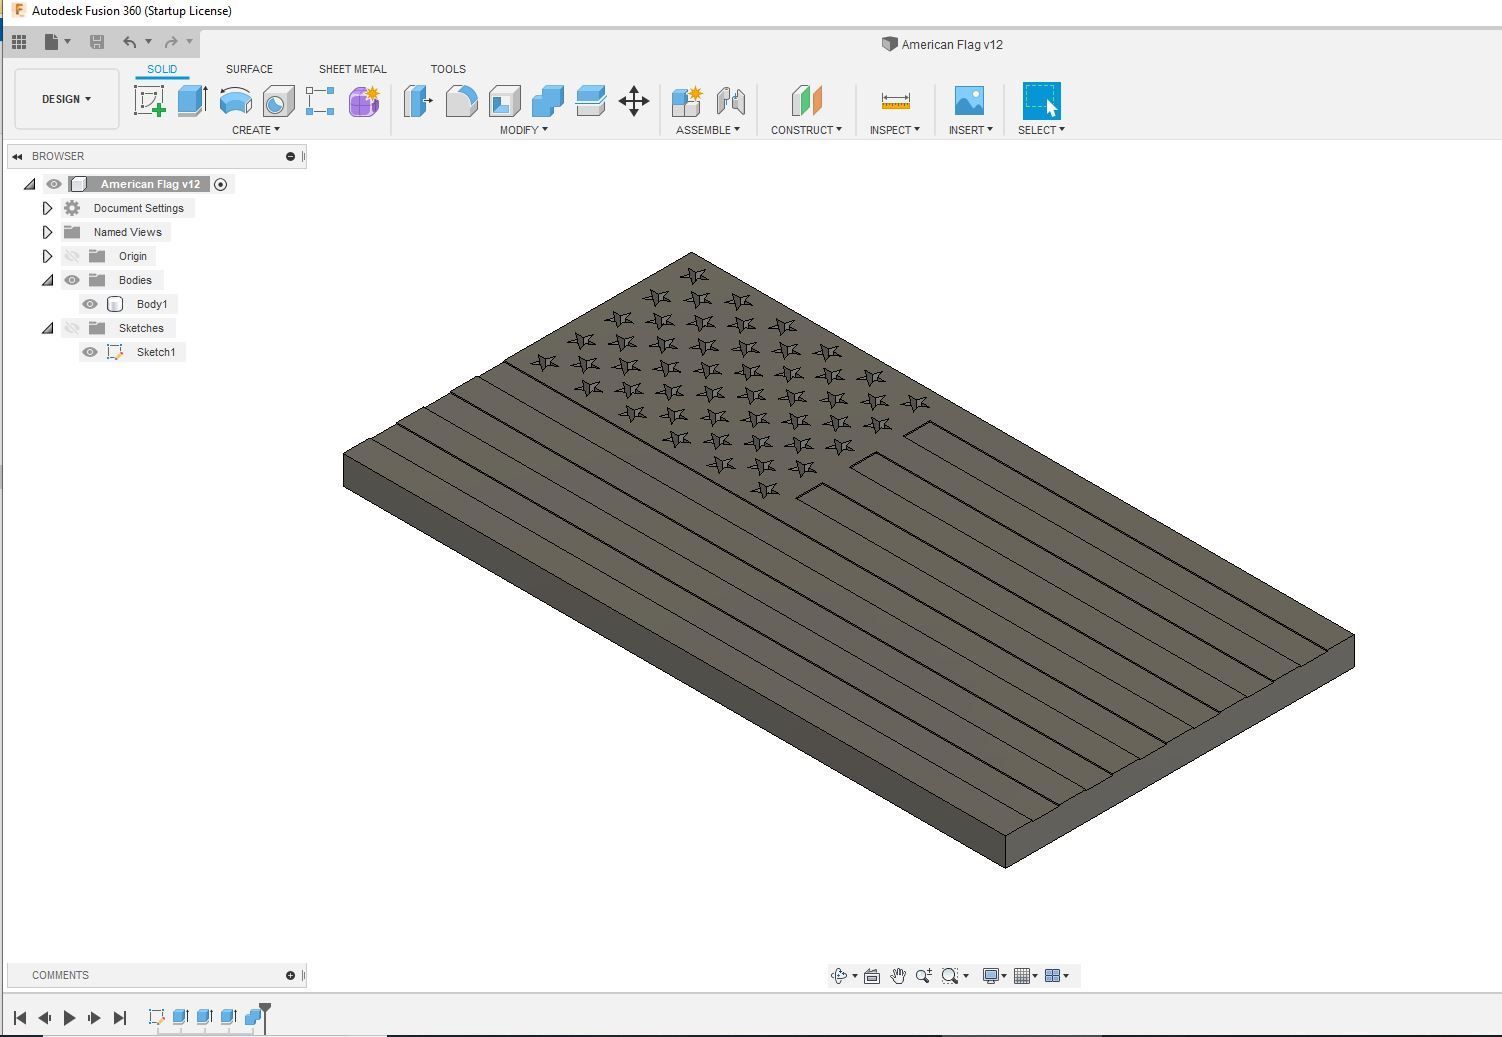Switch to the Sheet Metal tab
The height and width of the screenshot is (1037, 1502).
pyautogui.click(x=352, y=69)
